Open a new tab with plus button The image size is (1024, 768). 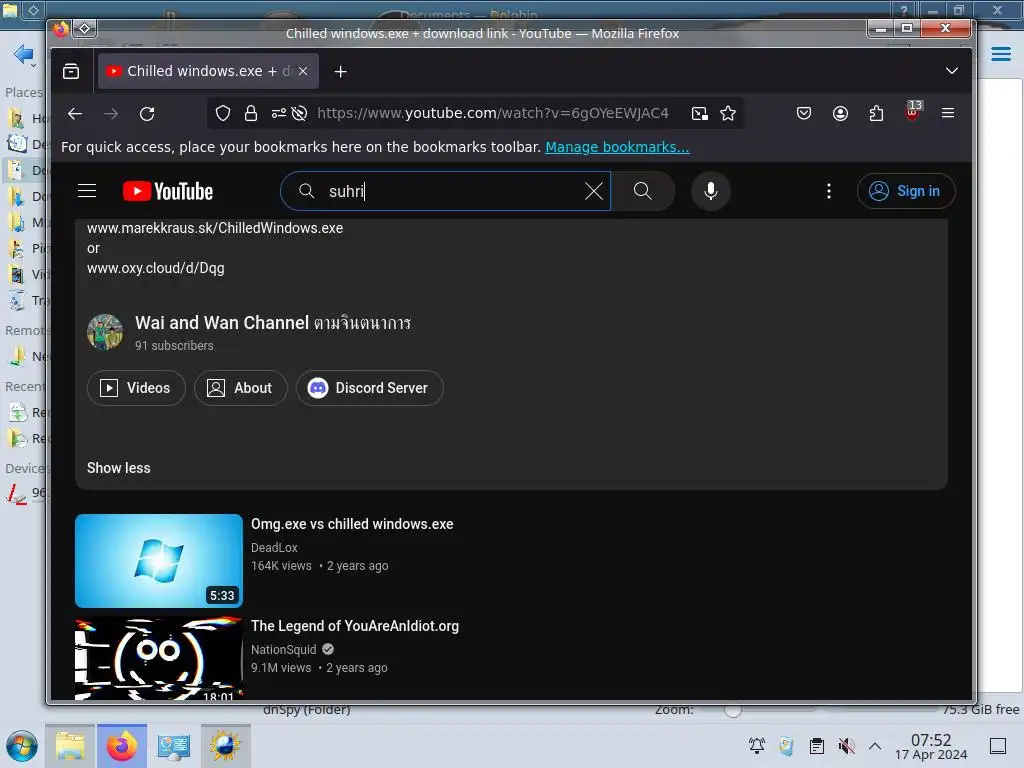[x=340, y=71]
